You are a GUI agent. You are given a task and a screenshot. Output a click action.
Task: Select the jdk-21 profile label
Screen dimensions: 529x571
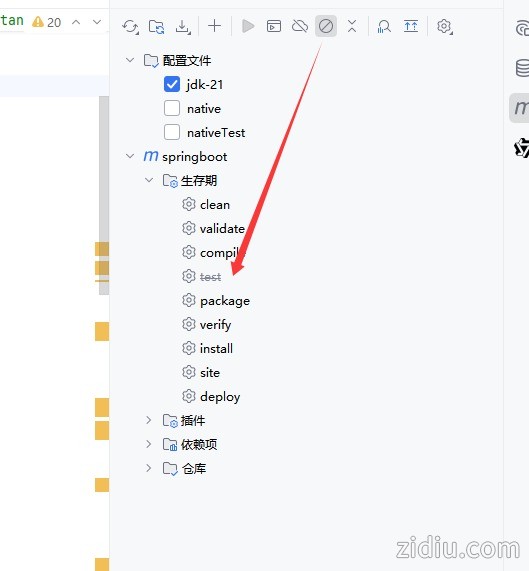click(204, 84)
